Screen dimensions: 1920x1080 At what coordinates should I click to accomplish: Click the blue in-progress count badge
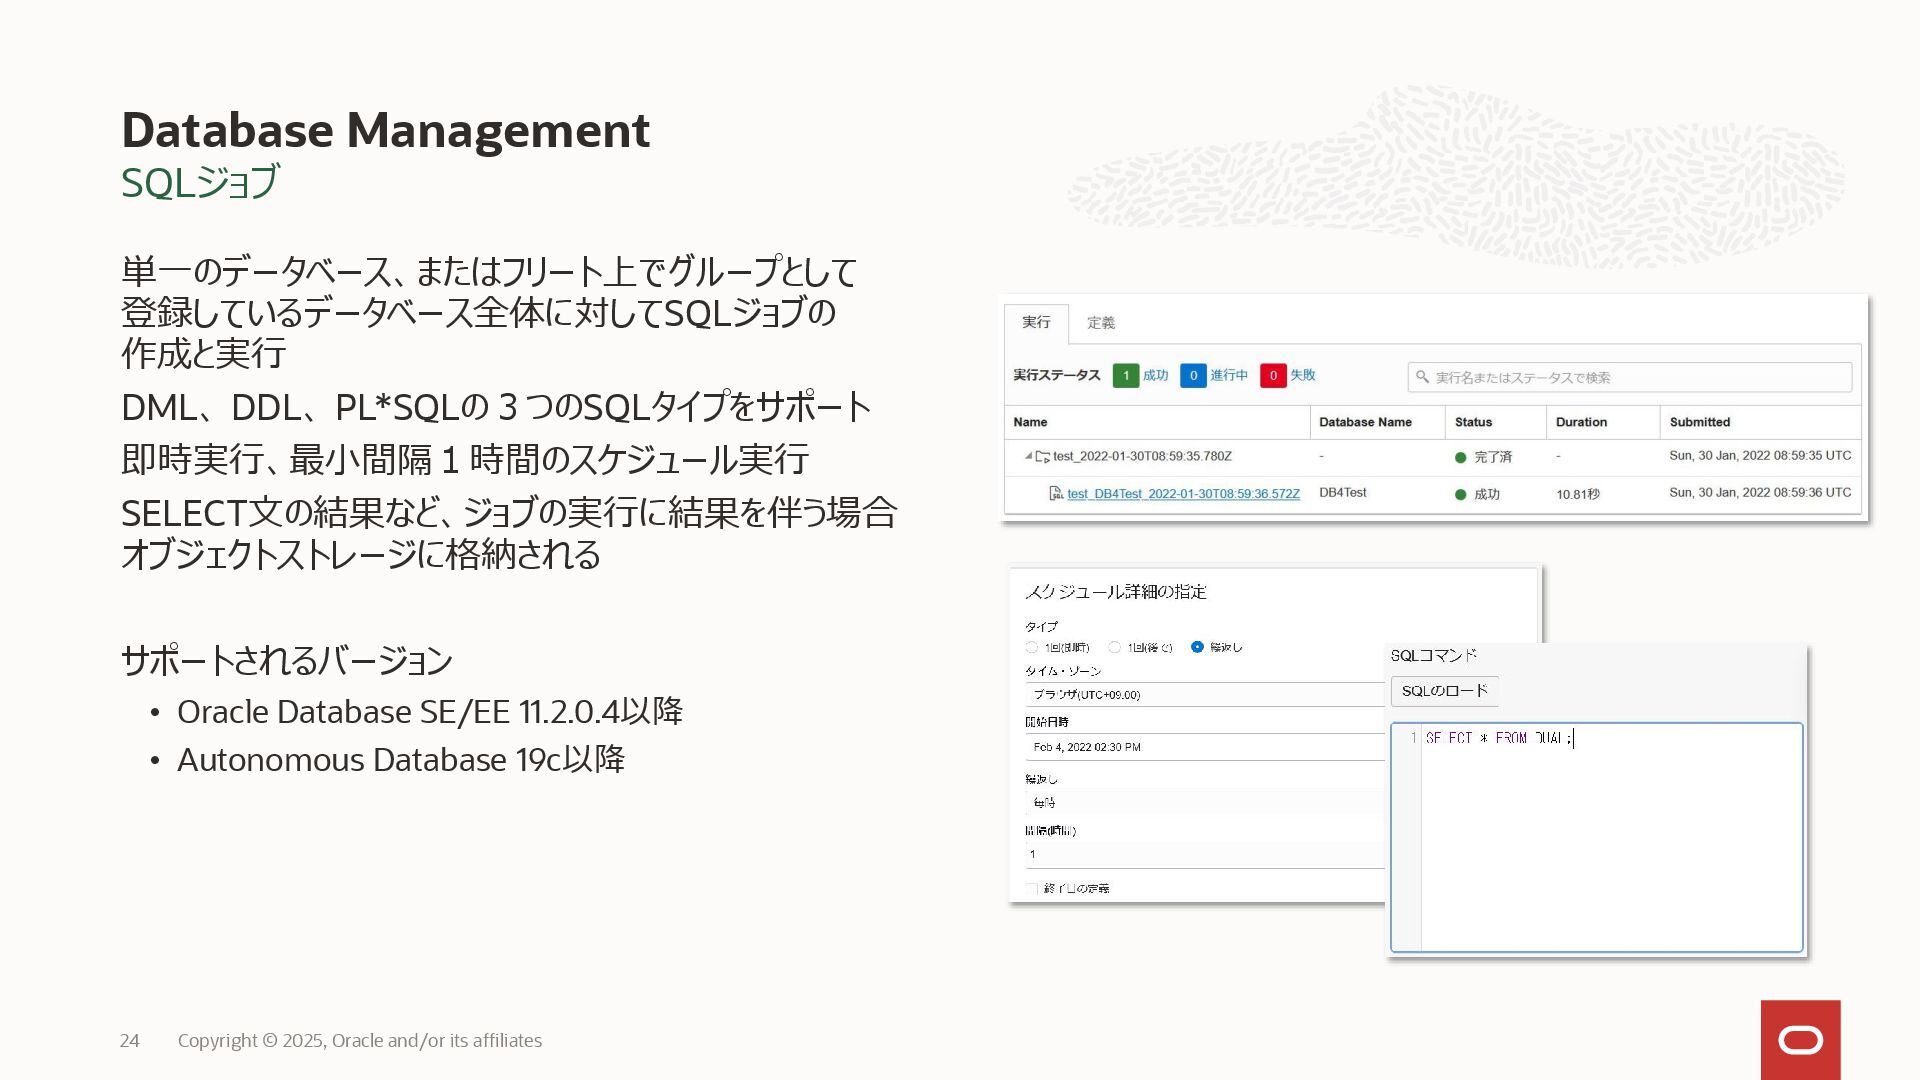point(1192,375)
